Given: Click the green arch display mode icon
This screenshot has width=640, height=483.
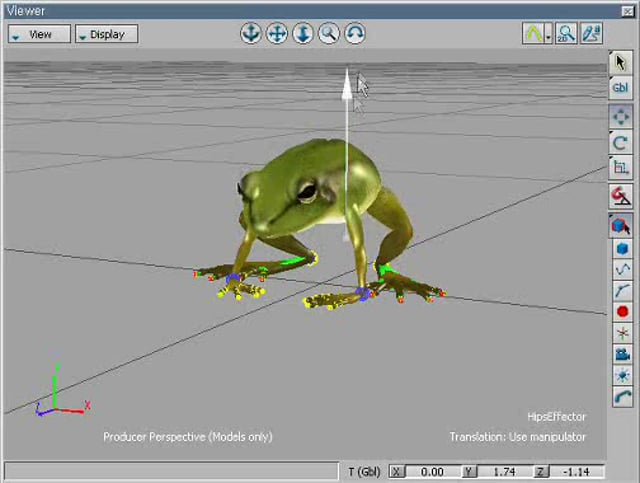Looking at the screenshot, I should coord(533,33).
